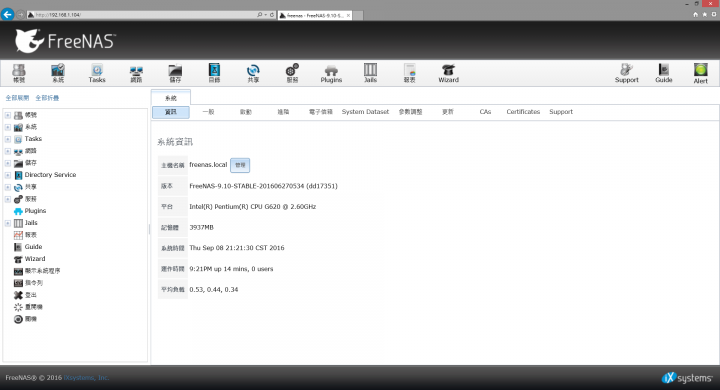Switch to the Boot sub-tab
This screenshot has width=720, height=390.
click(246, 112)
